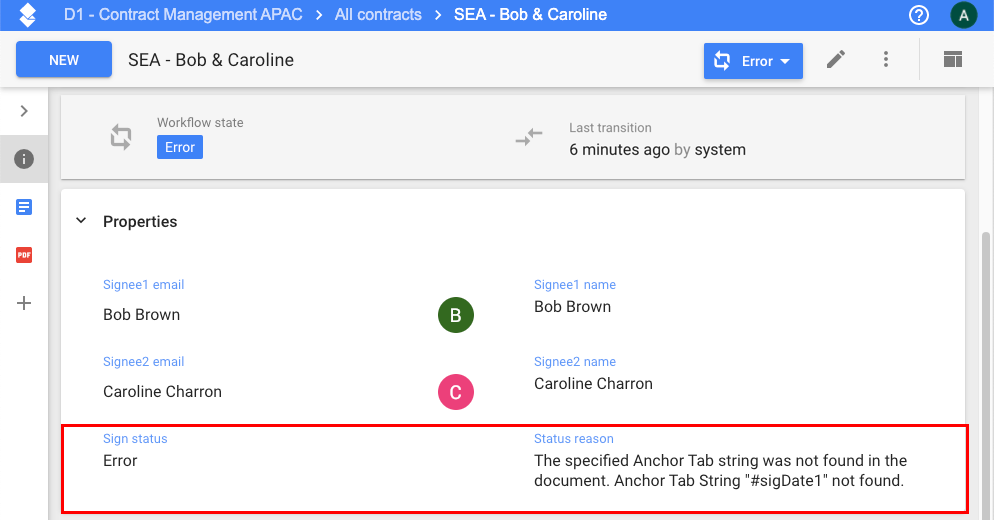This screenshot has width=994, height=520.
Task: Click the NEW button
Action: click(x=64, y=60)
